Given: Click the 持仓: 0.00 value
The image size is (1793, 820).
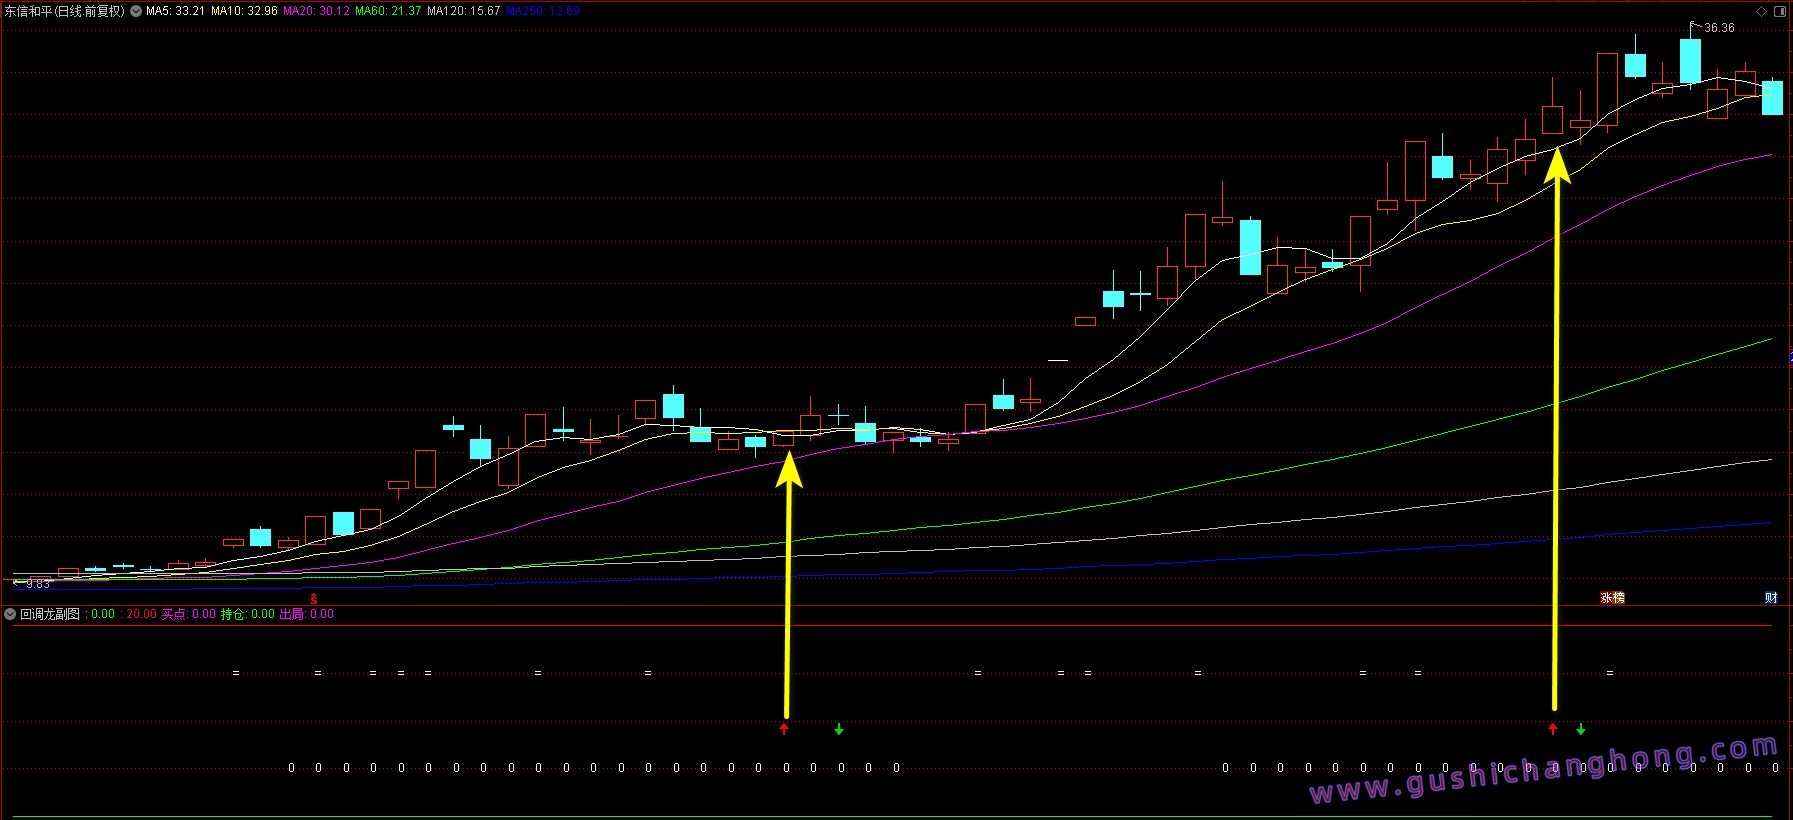Looking at the screenshot, I should click(x=248, y=614).
